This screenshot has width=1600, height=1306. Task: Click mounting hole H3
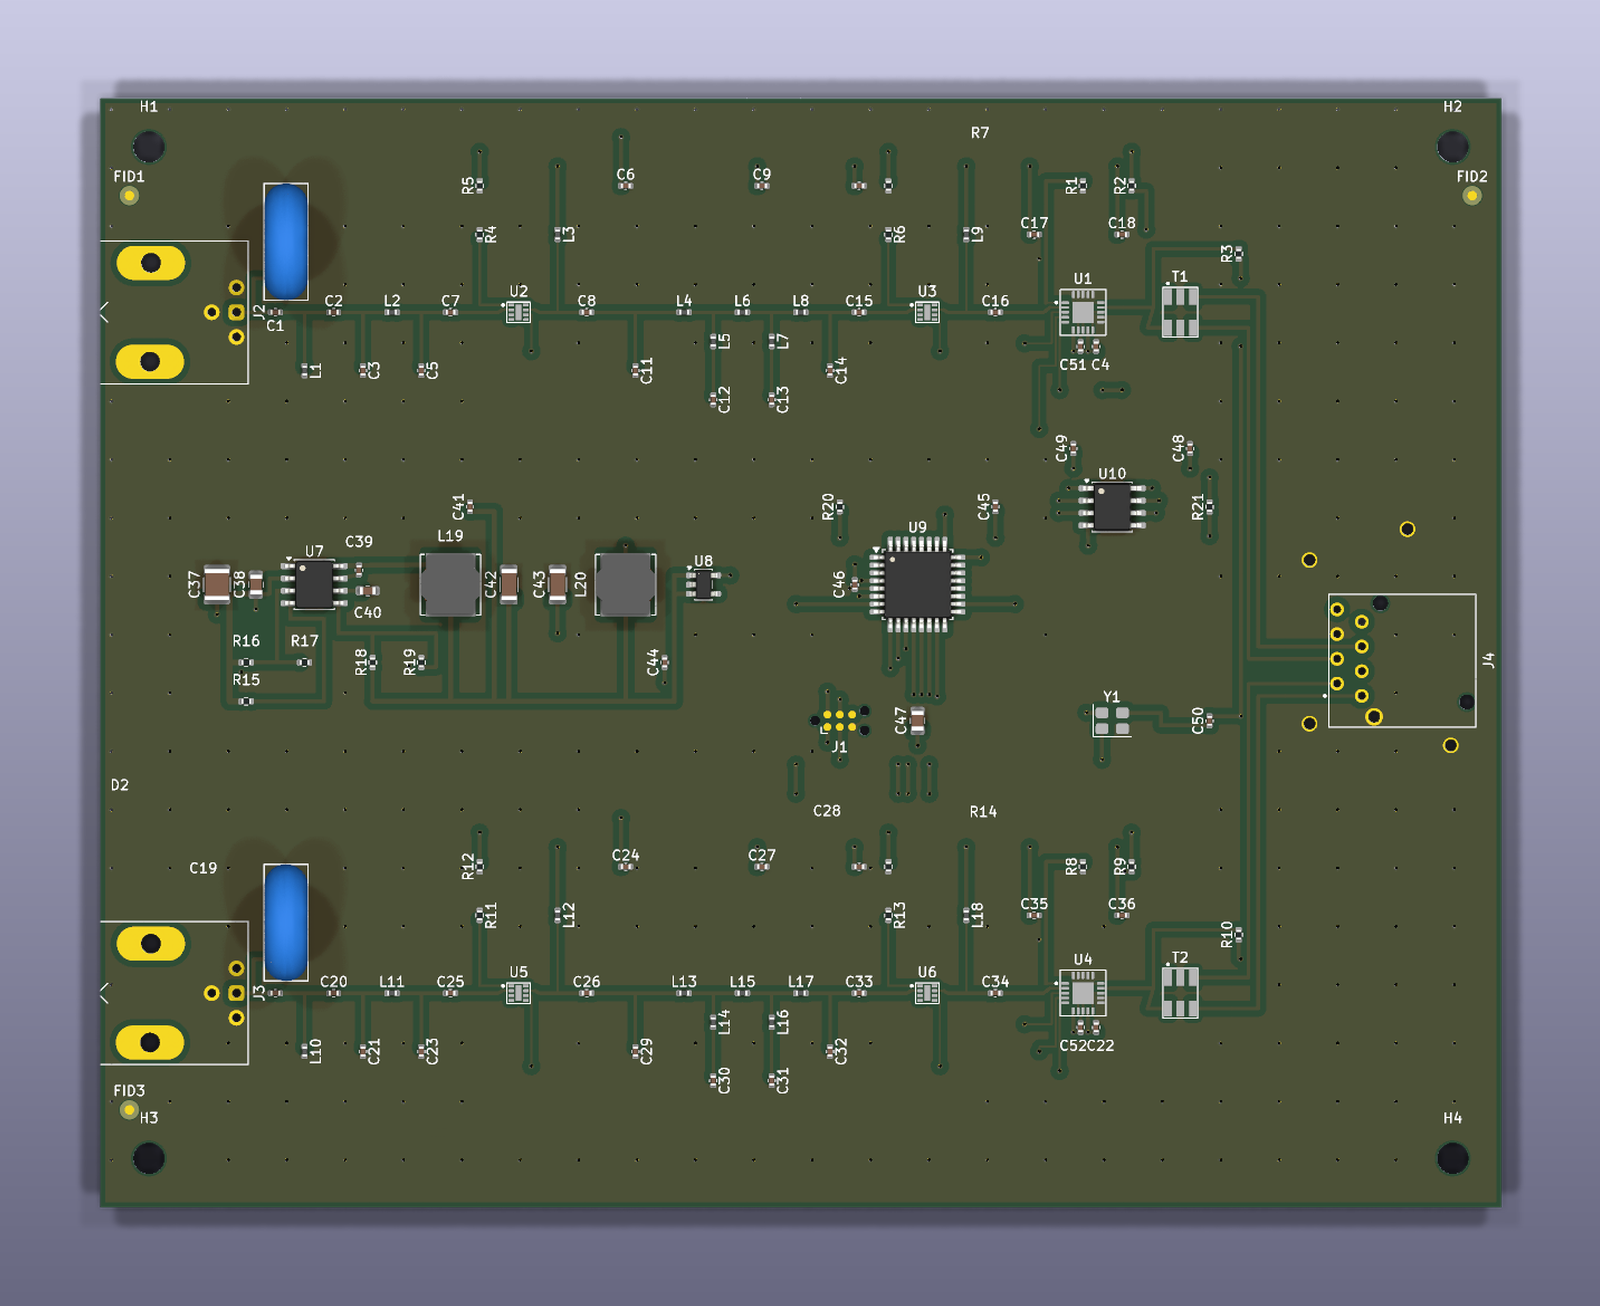click(149, 1158)
